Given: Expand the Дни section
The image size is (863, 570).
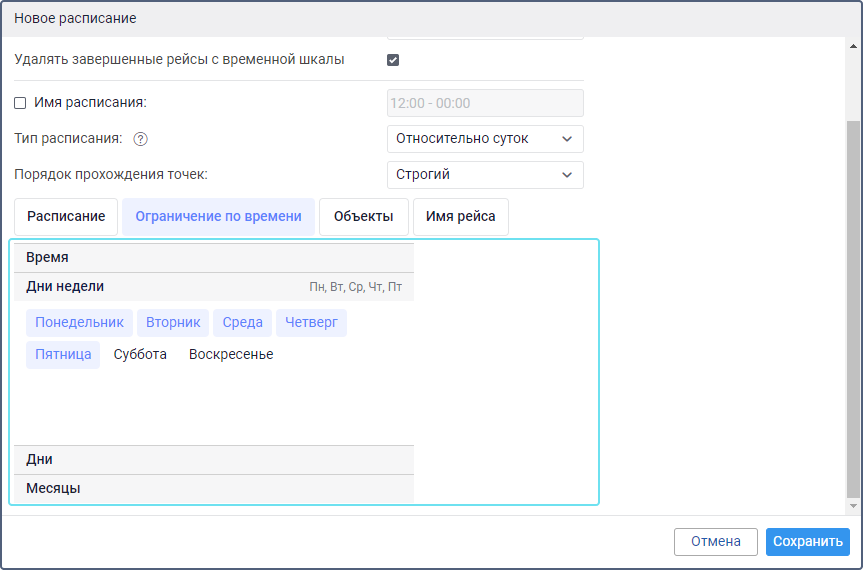Looking at the screenshot, I should tap(214, 459).
